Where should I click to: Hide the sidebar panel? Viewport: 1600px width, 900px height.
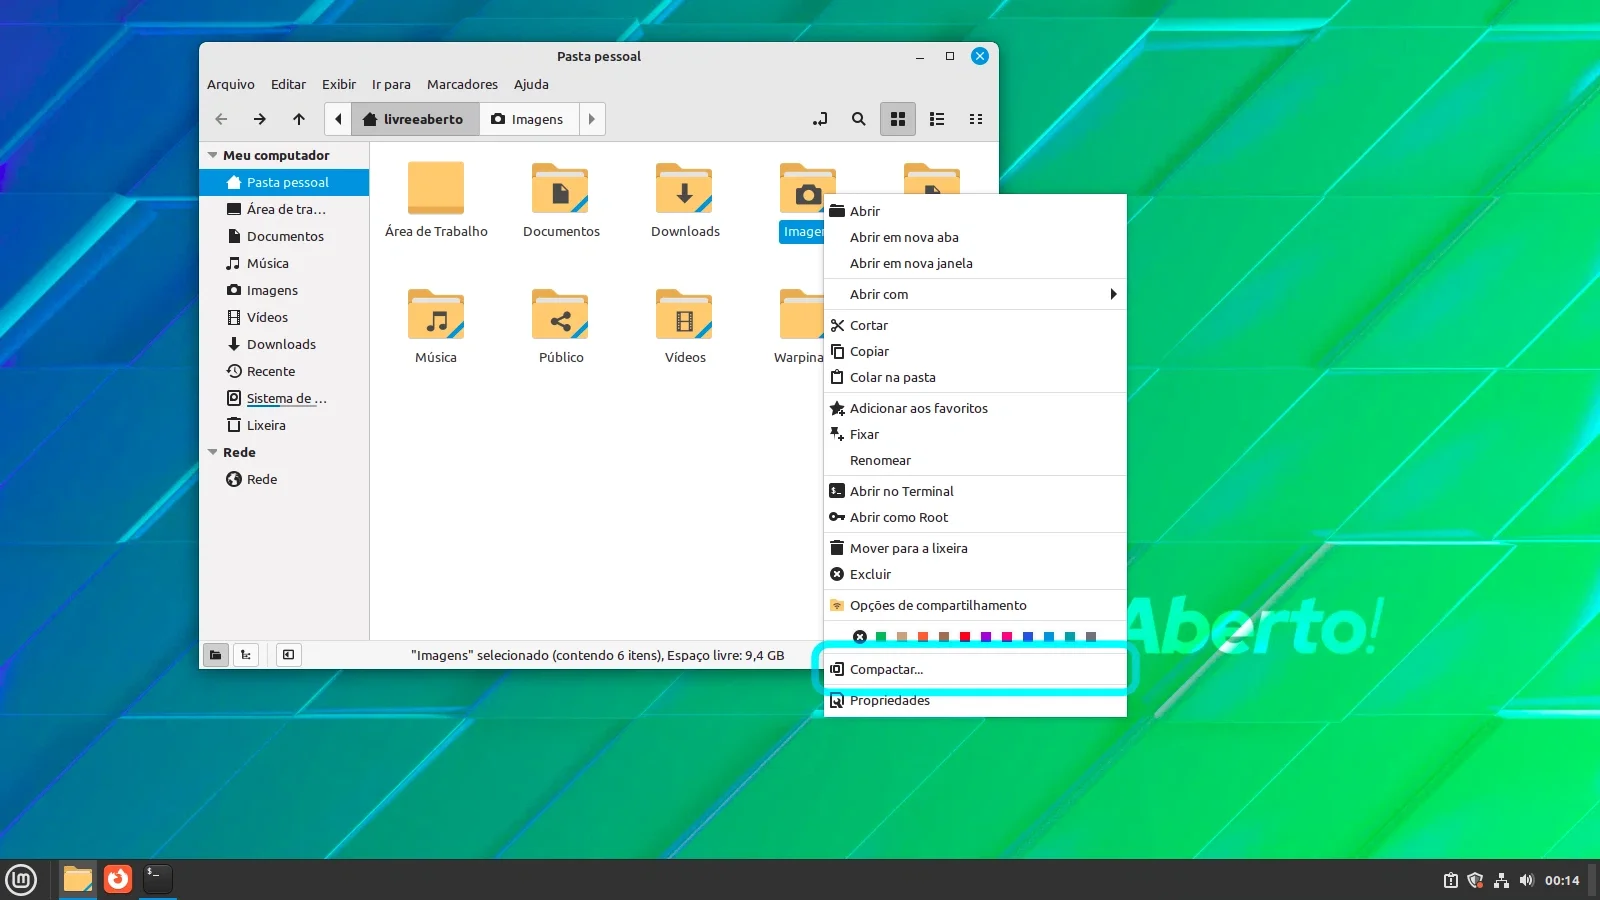pos(288,655)
